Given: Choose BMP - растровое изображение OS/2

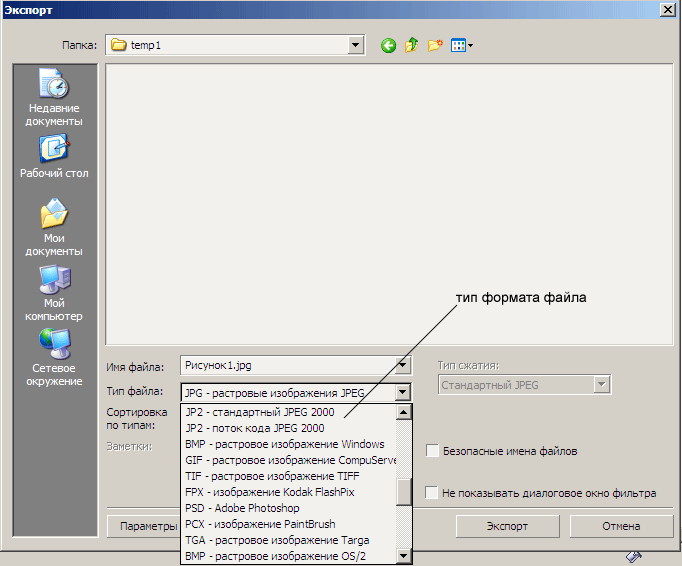Looking at the screenshot, I should (288, 556).
